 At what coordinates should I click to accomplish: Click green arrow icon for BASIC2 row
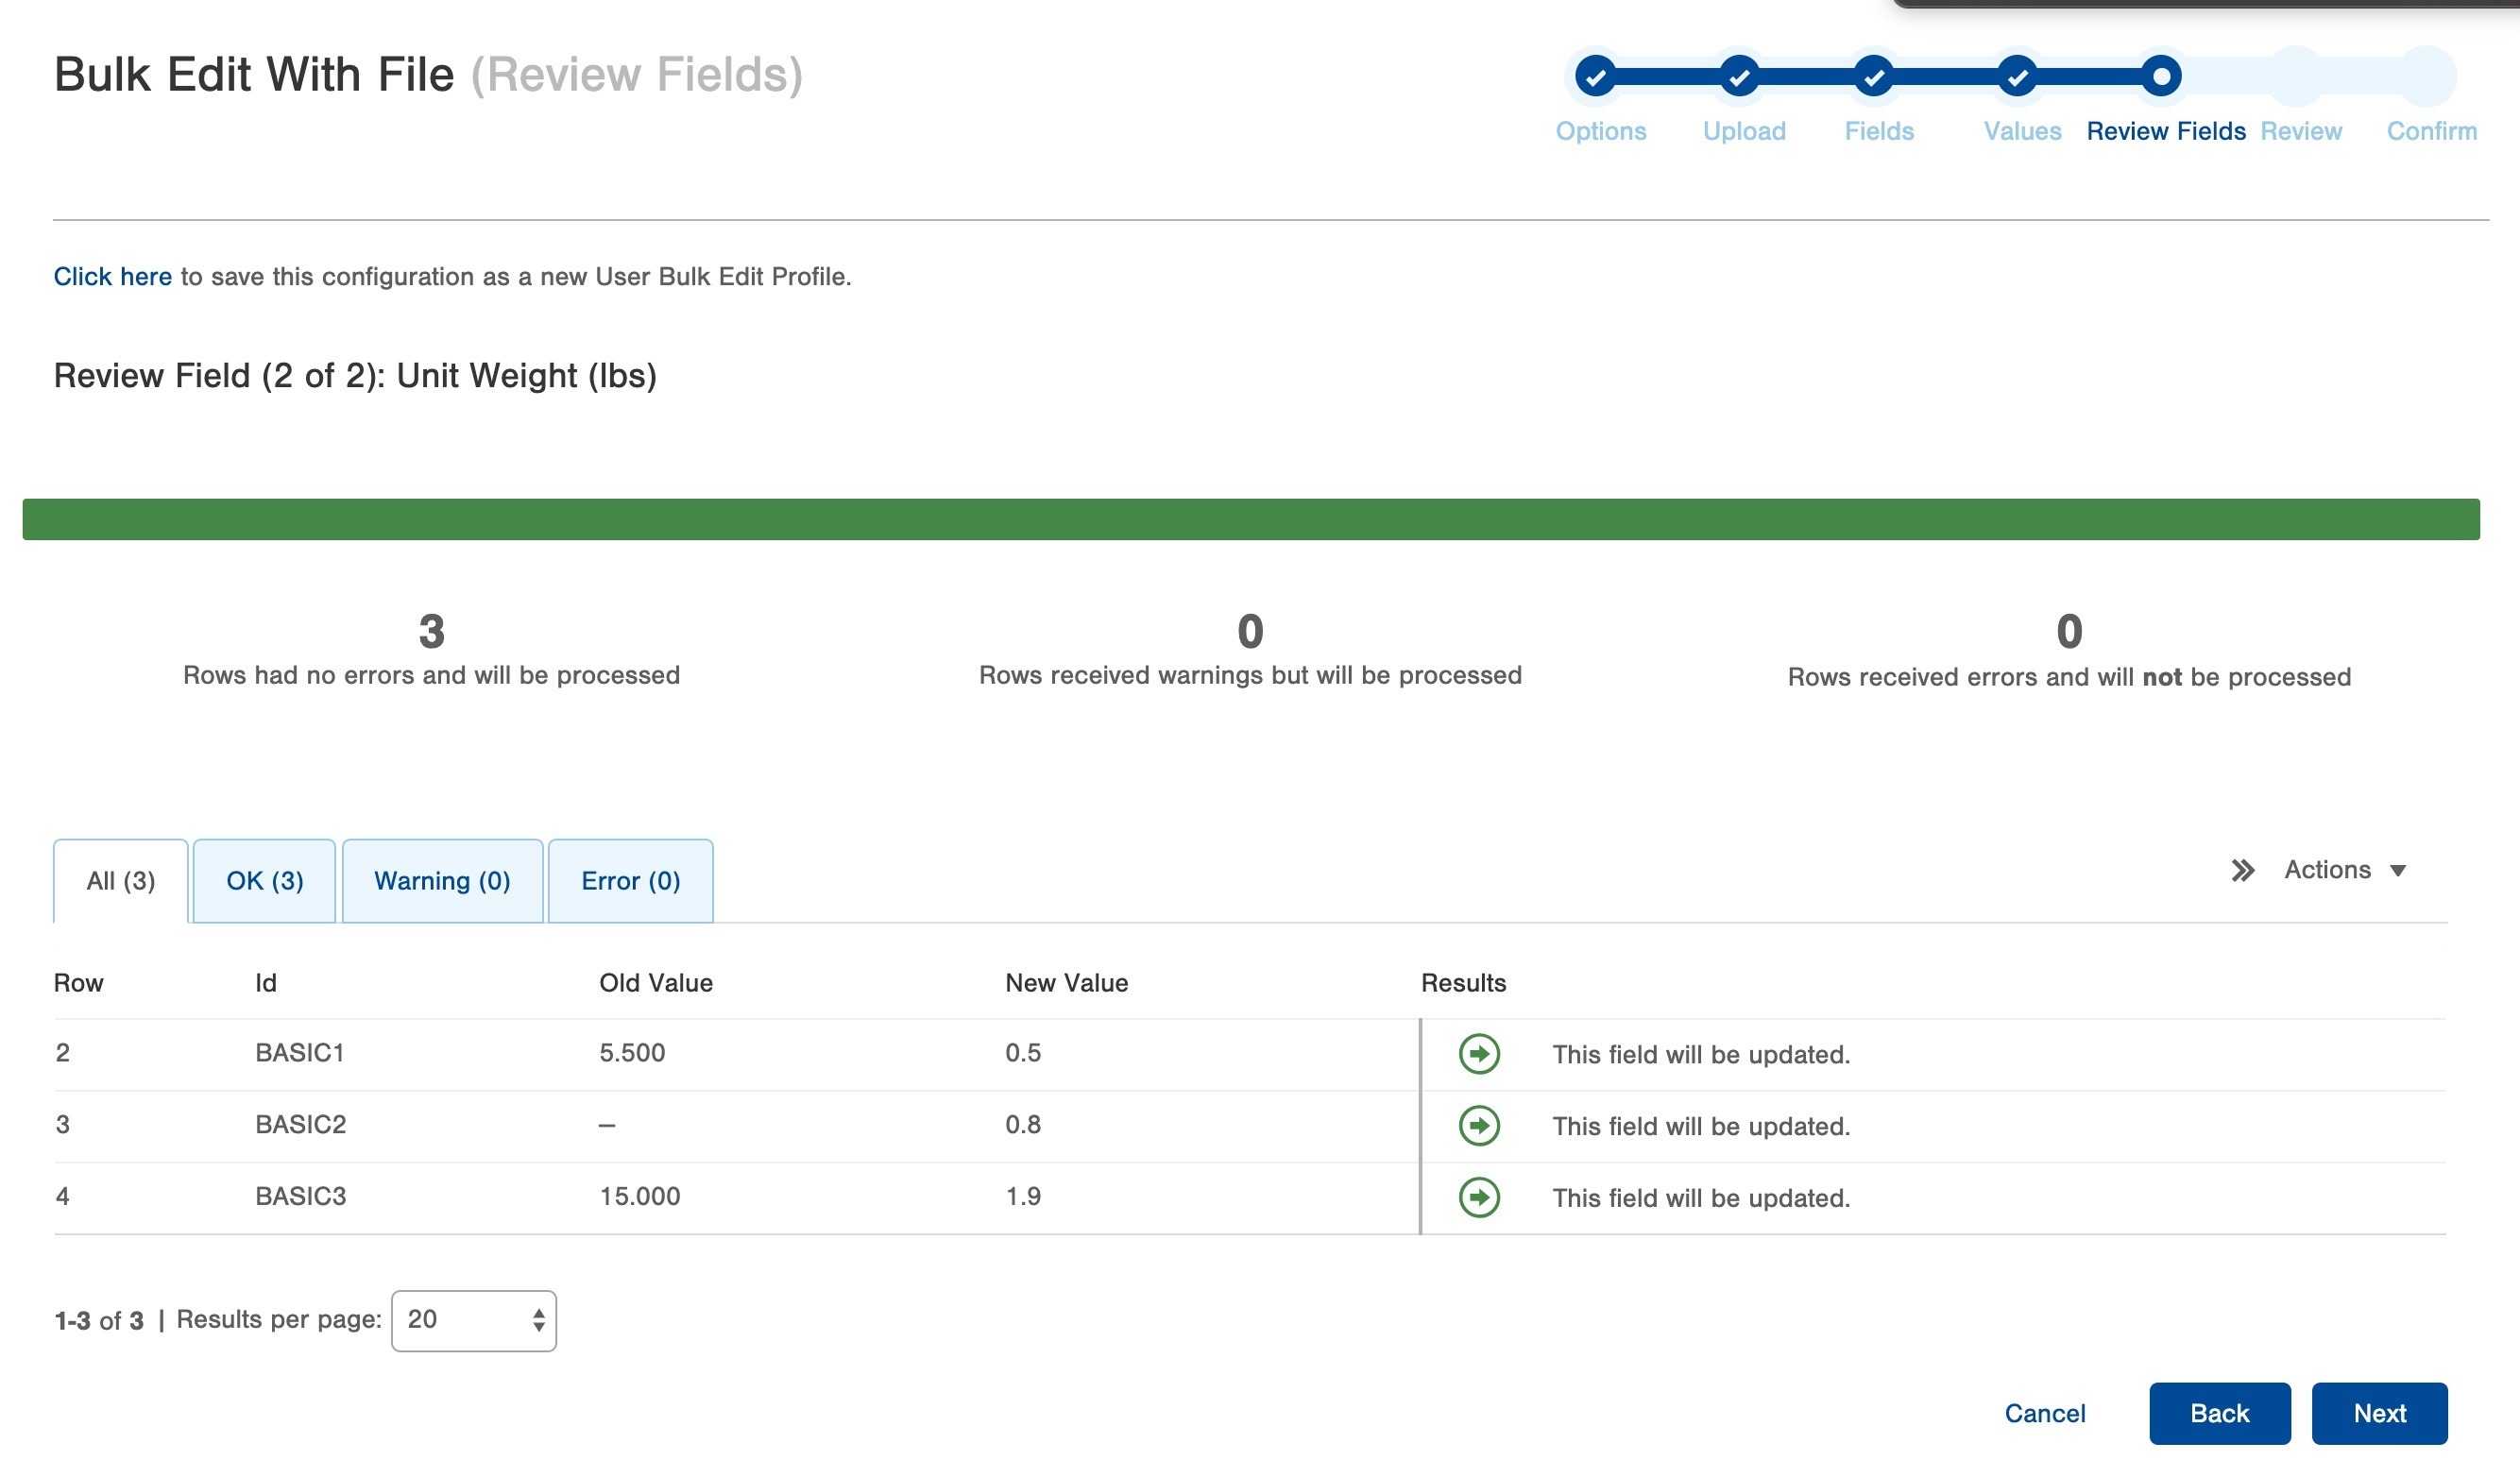[1478, 1125]
